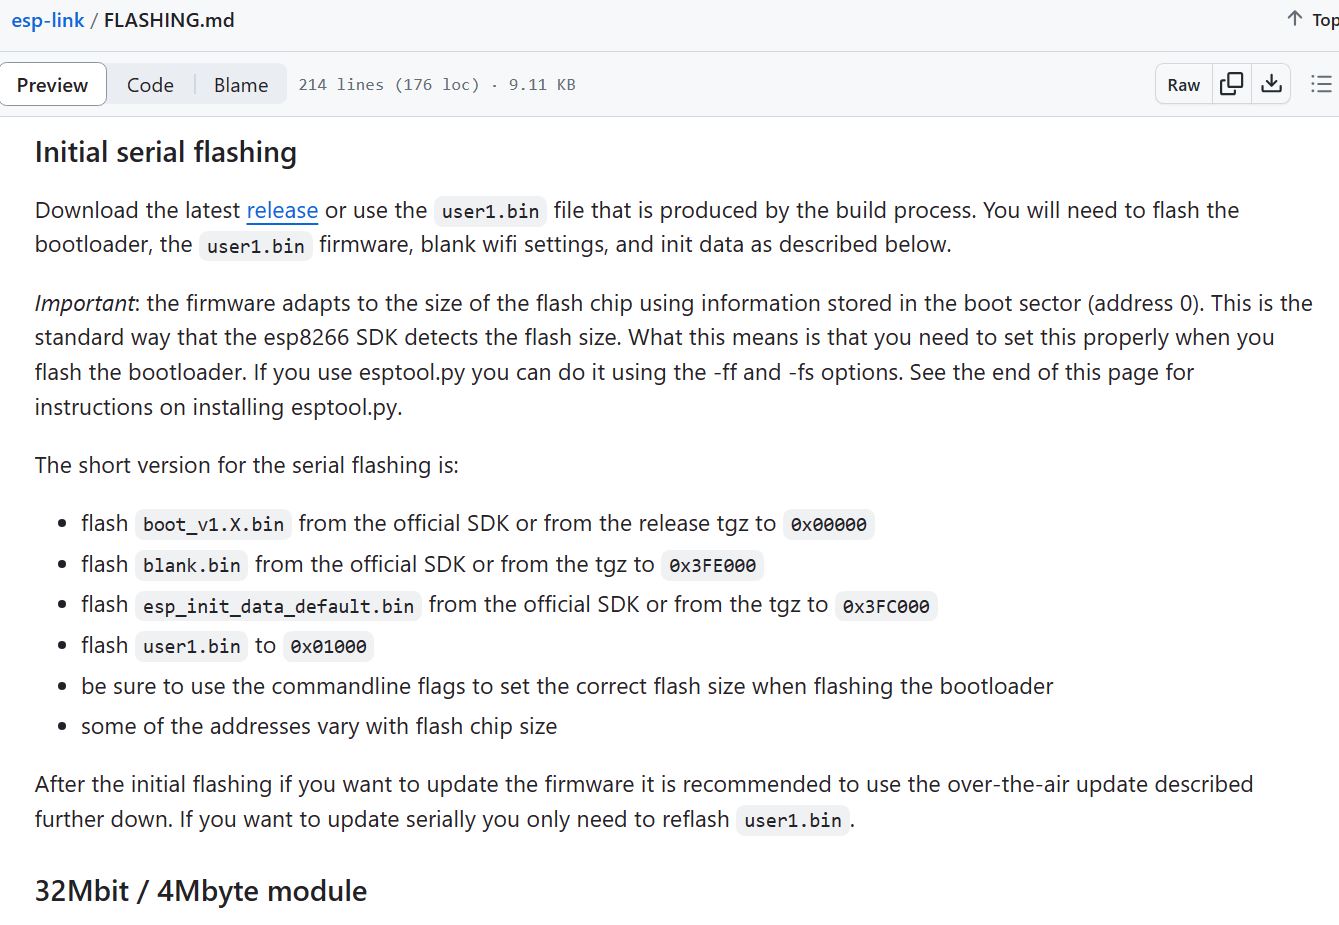Copy the raw file contents
This screenshot has width=1339, height=925.
pyautogui.click(x=1232, y=84)
